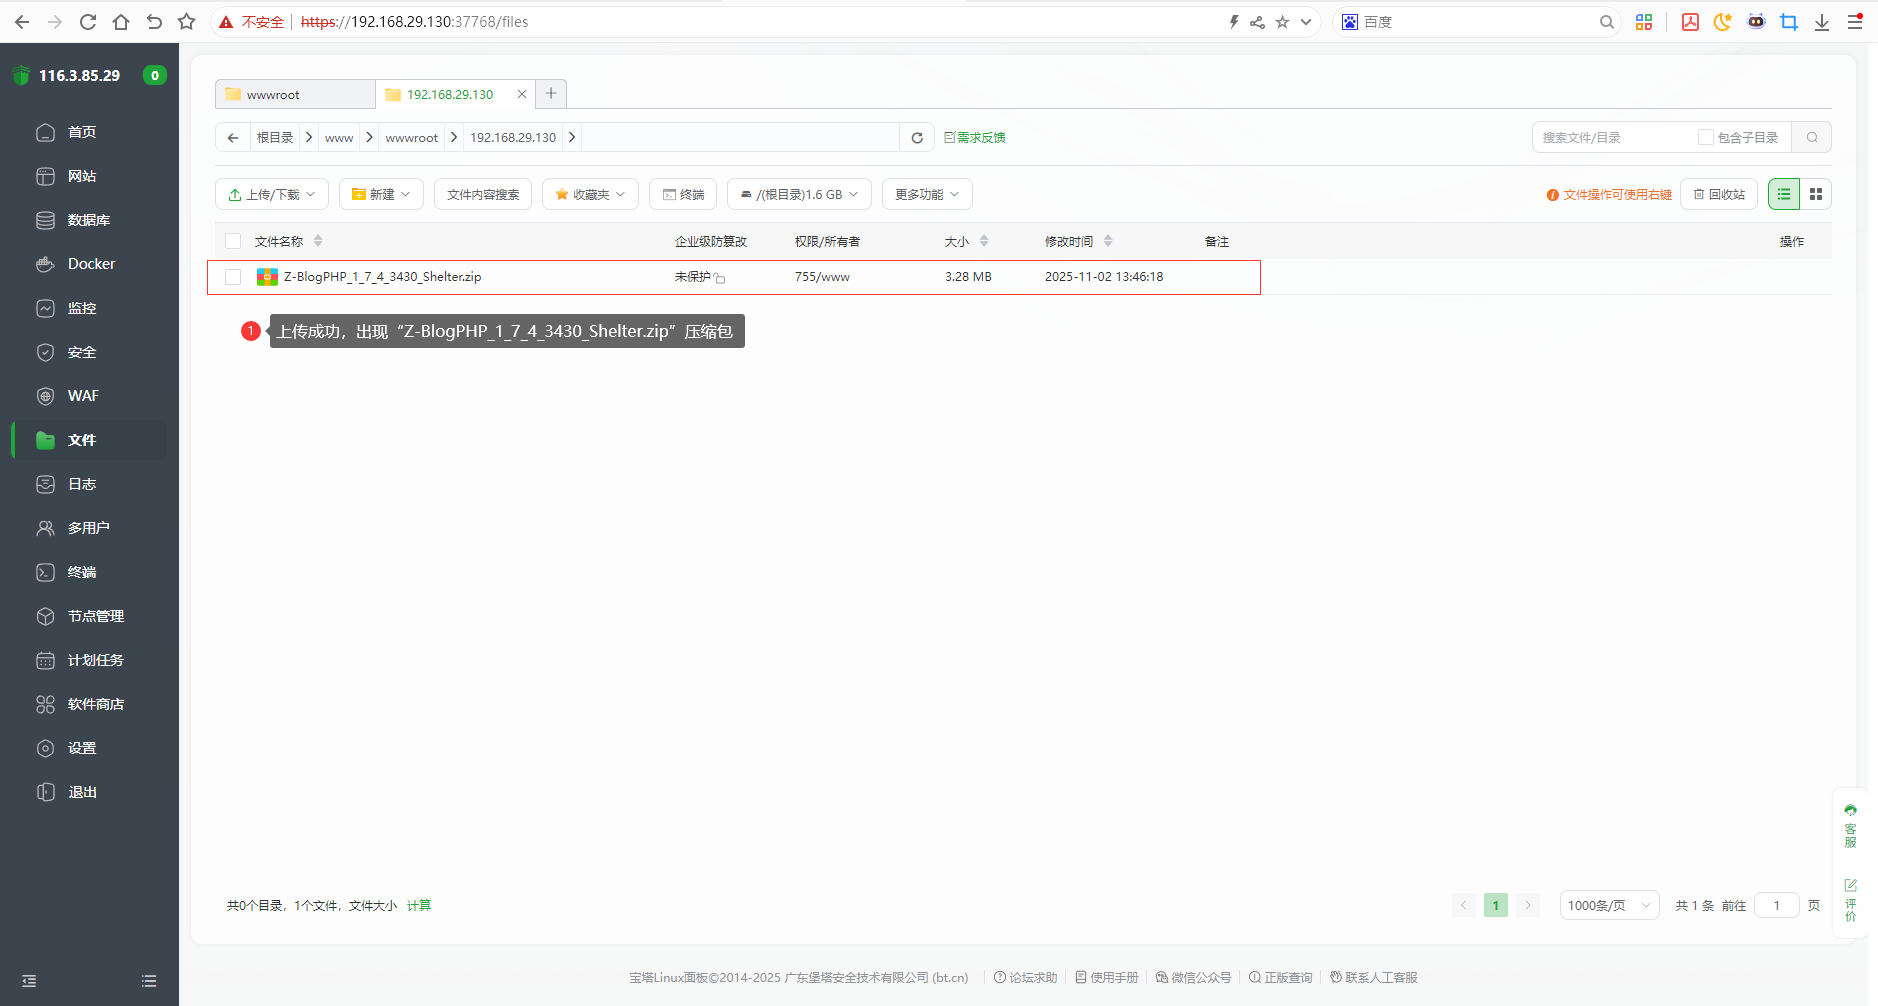1878x1006 pixels.
Task: Toggle the 包含子目录 checkbox
Action: pos(1705,137)
